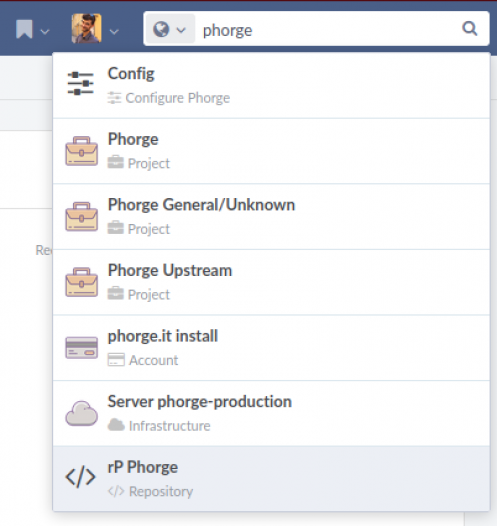Click the repository code brackets icon
497x526 pixels.
pos(80,477)
